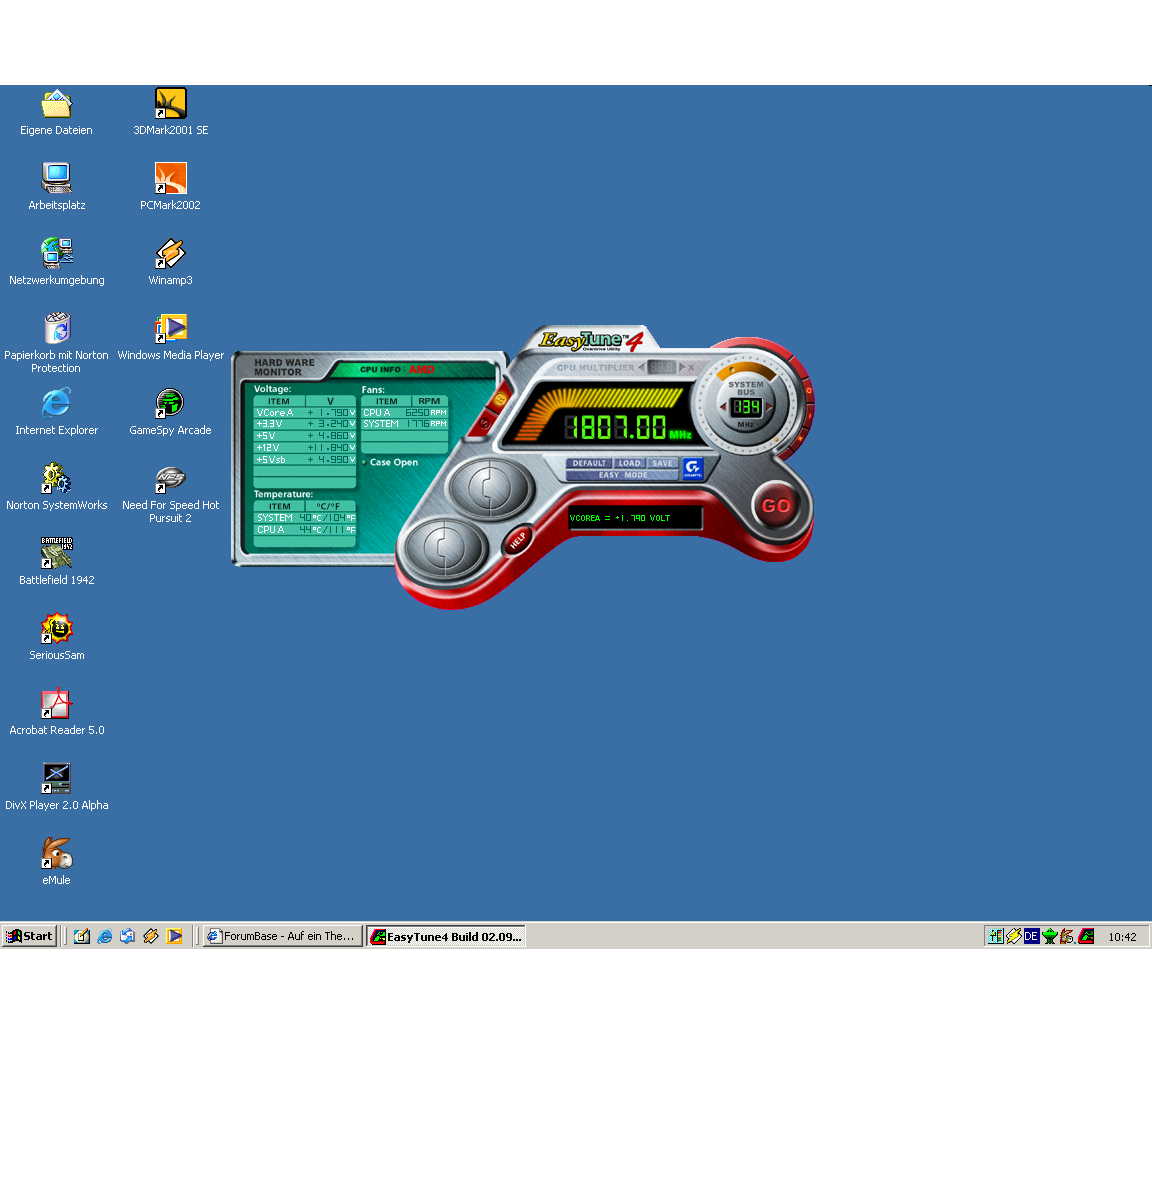The image size is (1152, 1200).
Task: Click the system bus 134 MHz value
Action: (746, 407)
